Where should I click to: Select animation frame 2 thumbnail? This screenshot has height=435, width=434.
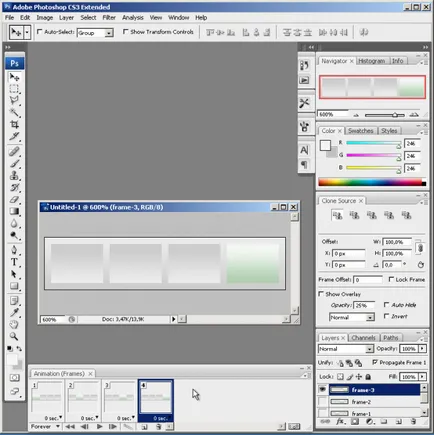pos(83,400)
